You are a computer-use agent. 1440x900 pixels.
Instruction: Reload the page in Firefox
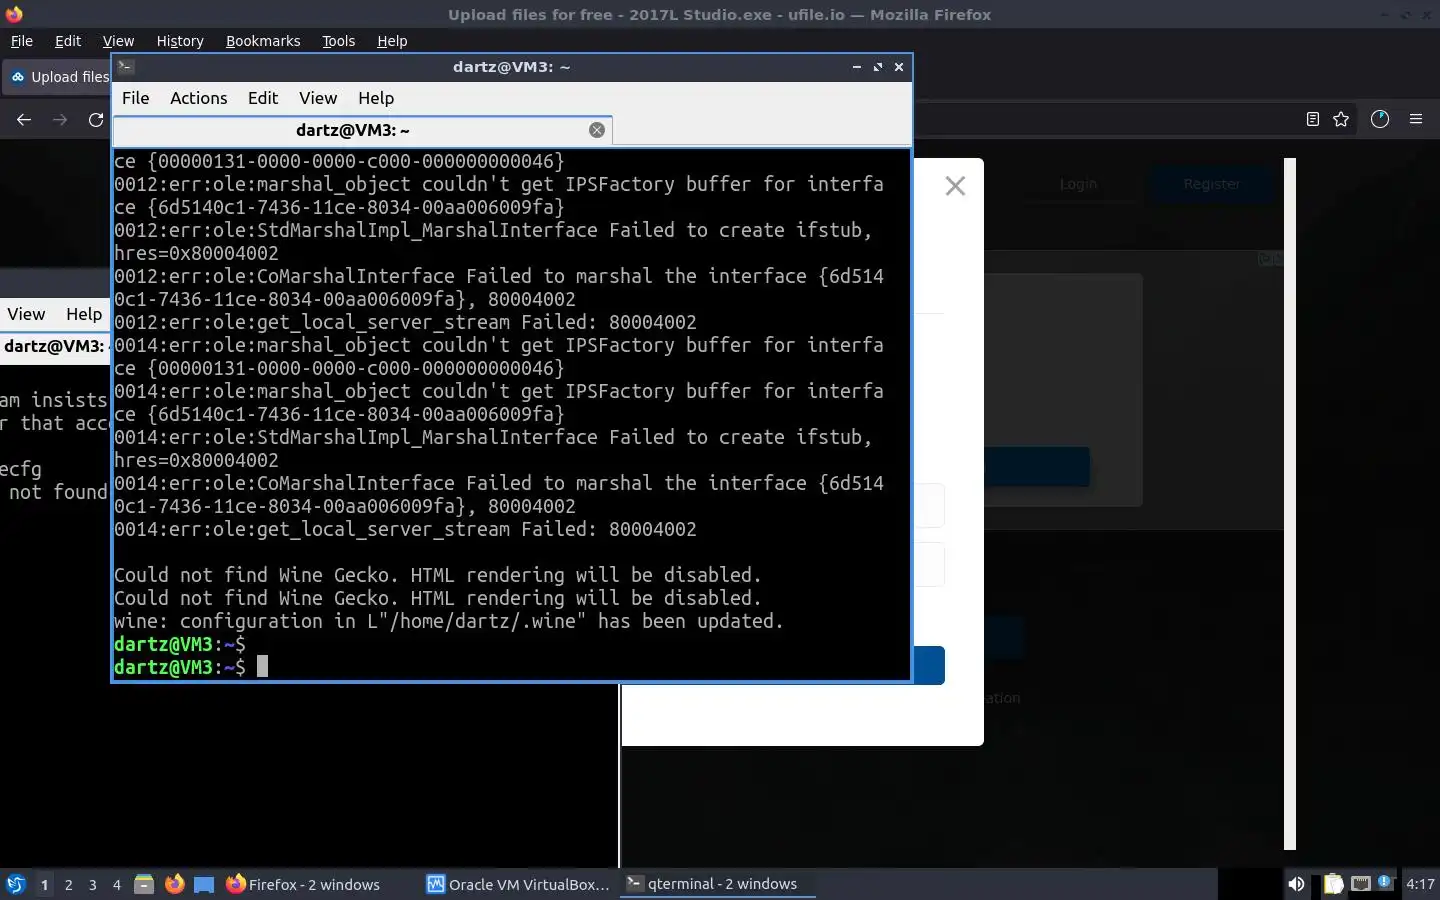pyautogui.click(x=96, y=119)
